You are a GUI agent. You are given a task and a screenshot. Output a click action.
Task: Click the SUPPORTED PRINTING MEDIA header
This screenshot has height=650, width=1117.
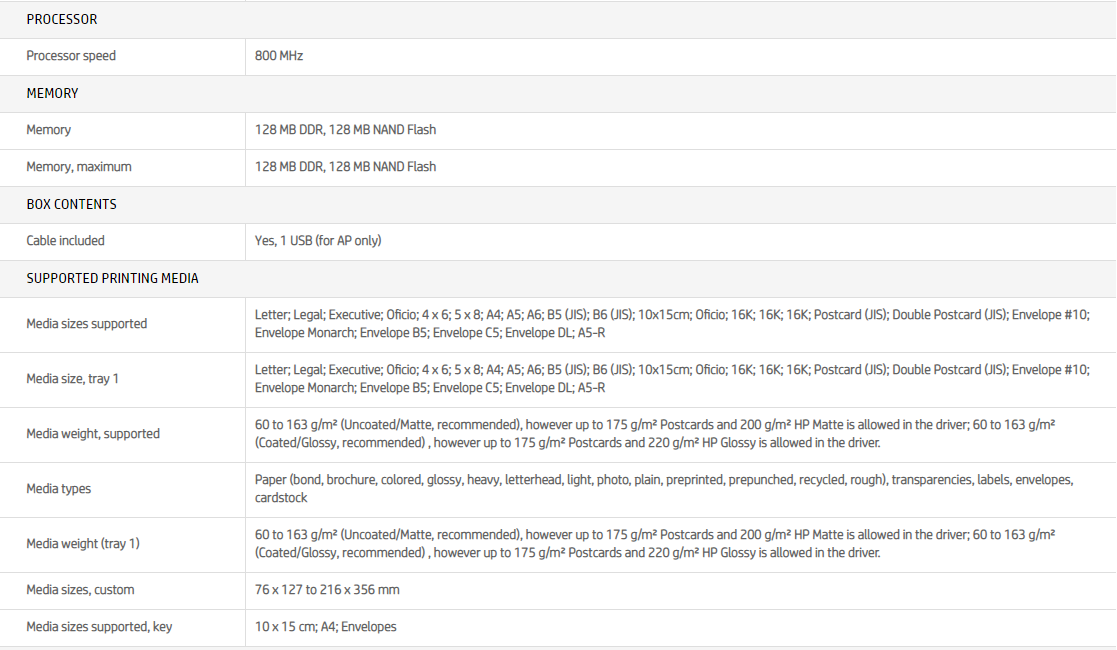click(x=112, y=278)
